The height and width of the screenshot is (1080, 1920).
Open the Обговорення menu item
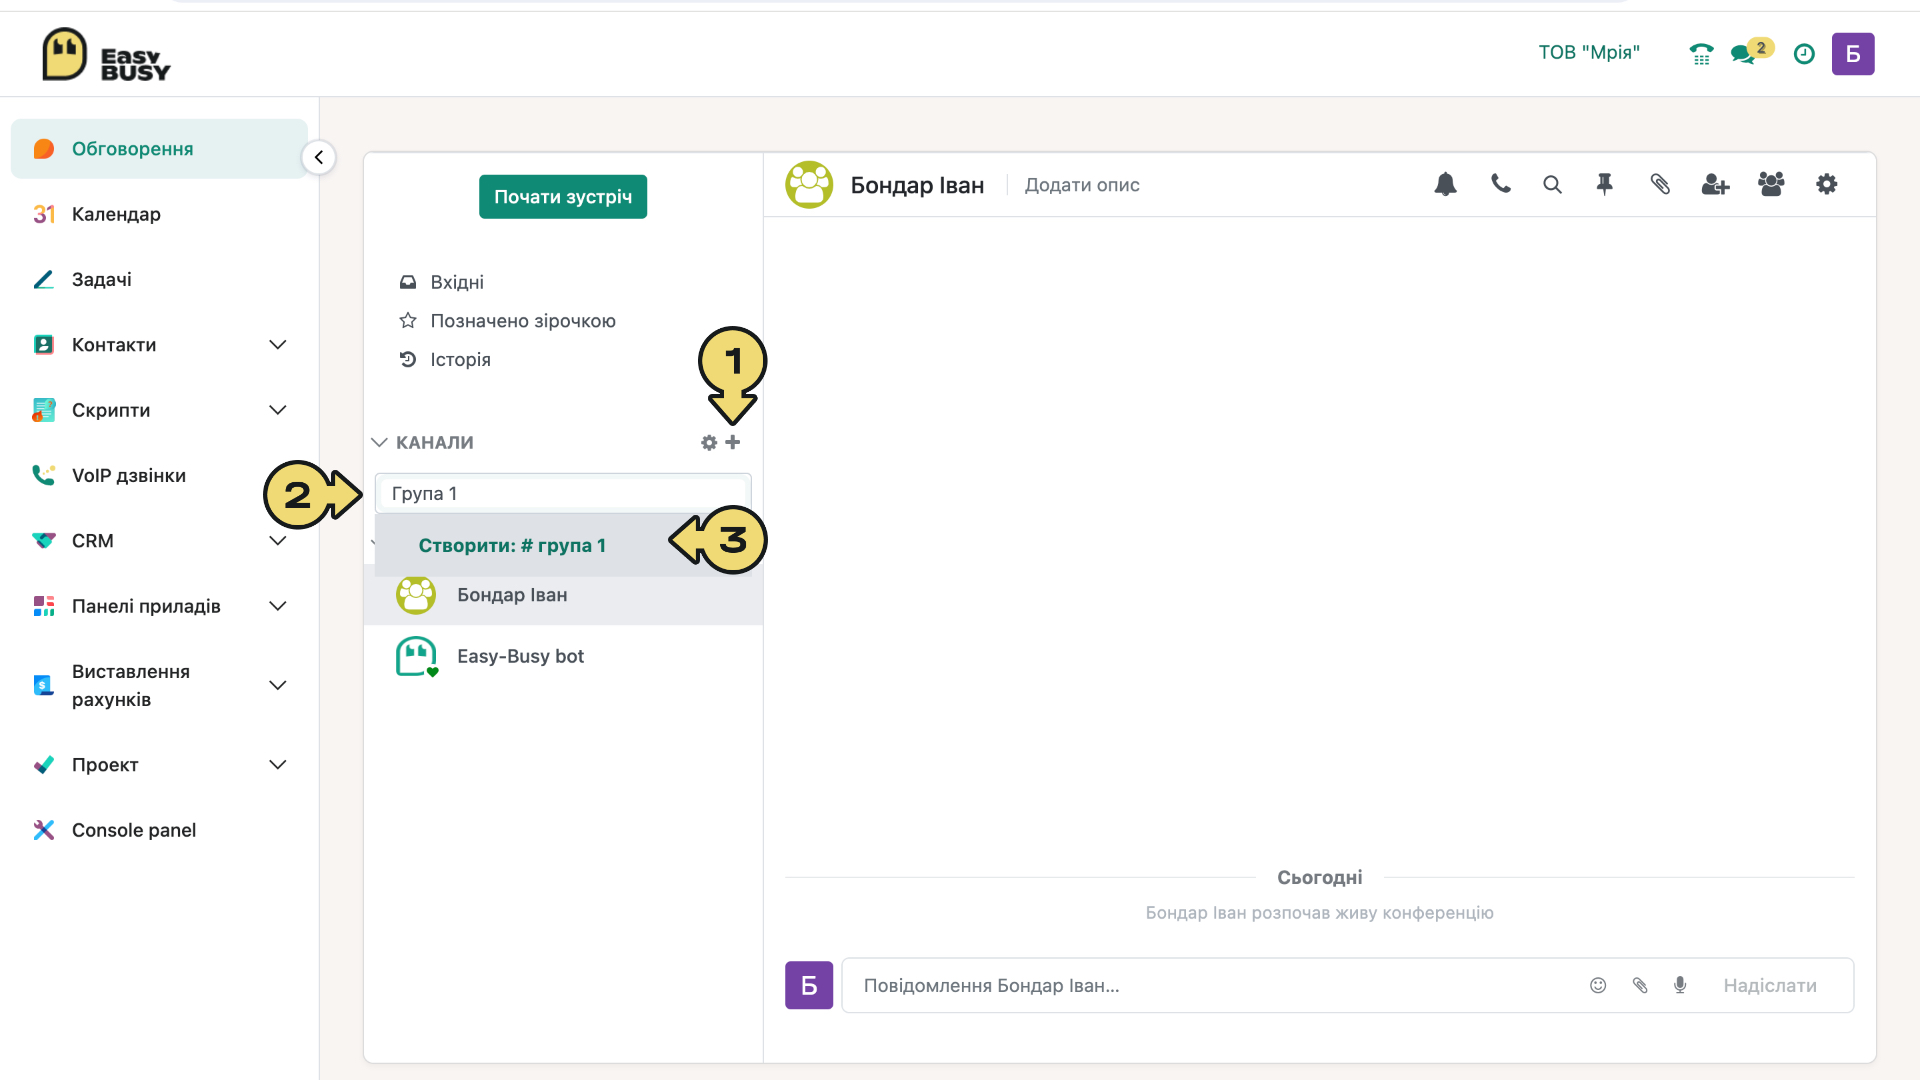click(159, 149)
